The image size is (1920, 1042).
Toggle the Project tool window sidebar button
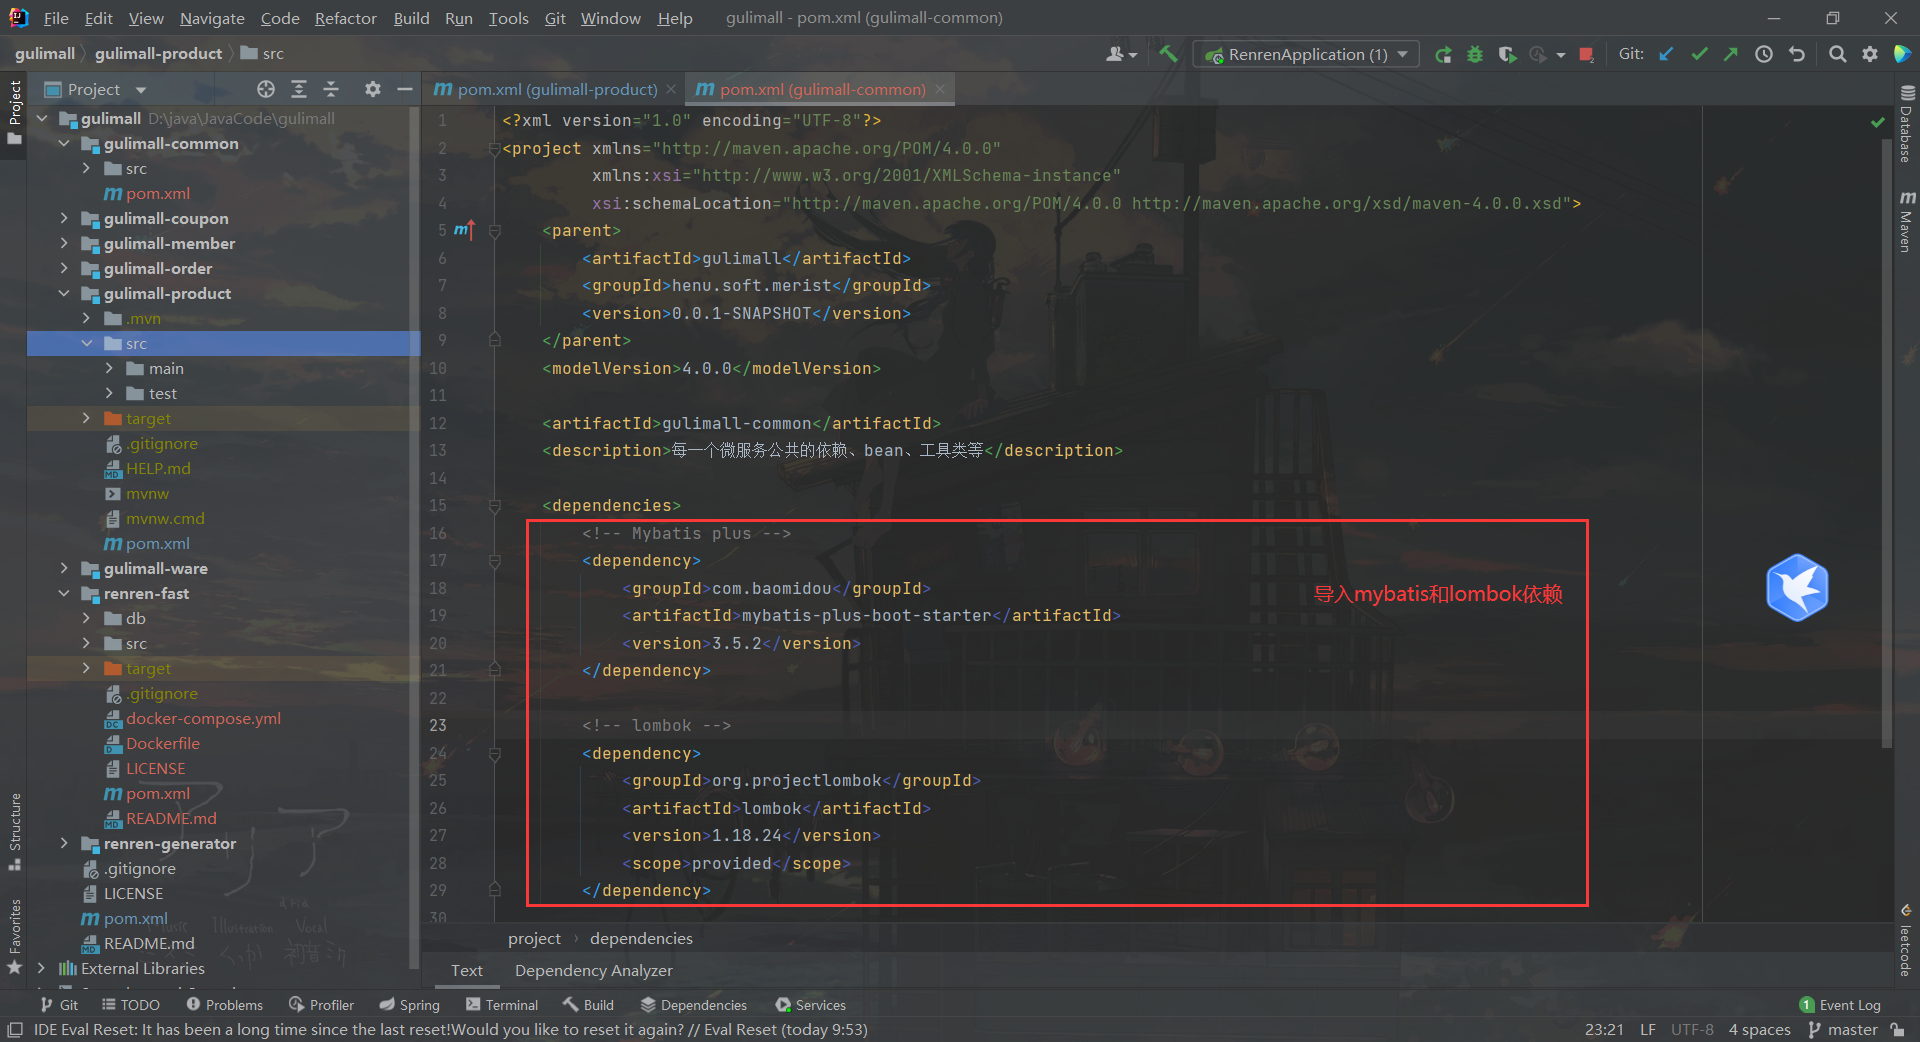point(14,111)
